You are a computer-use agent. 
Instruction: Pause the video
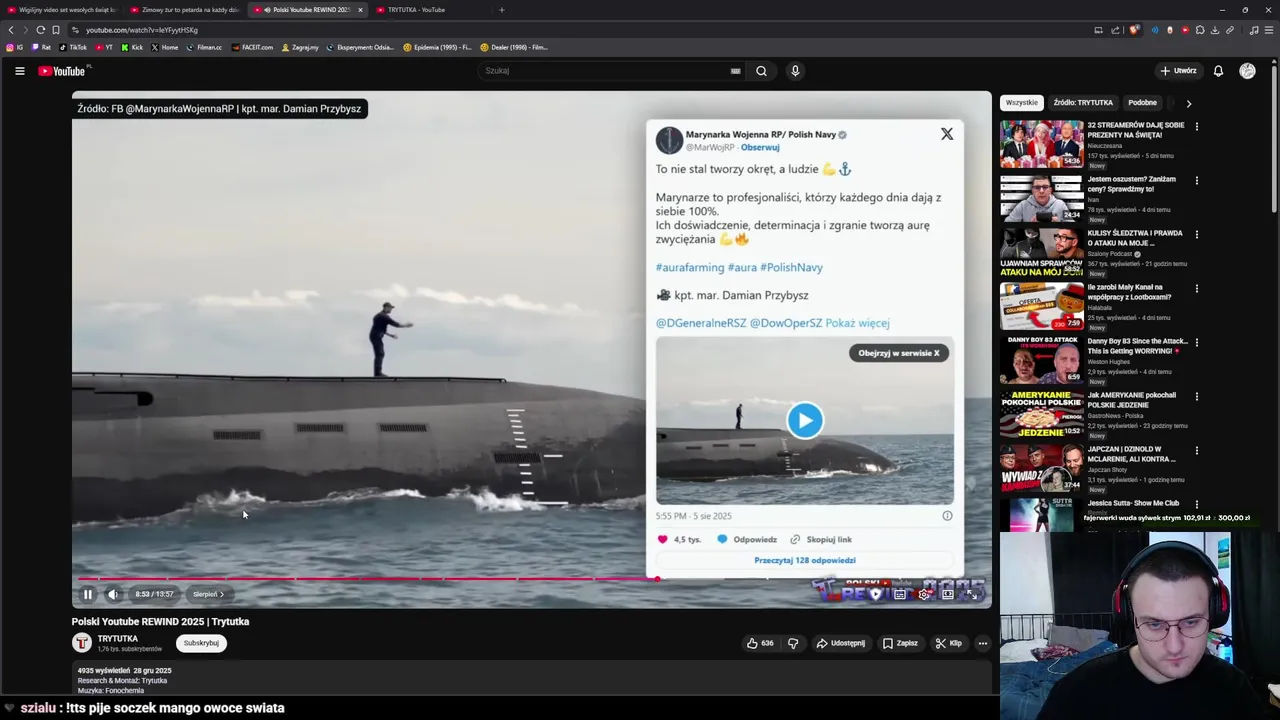[88, 594]
